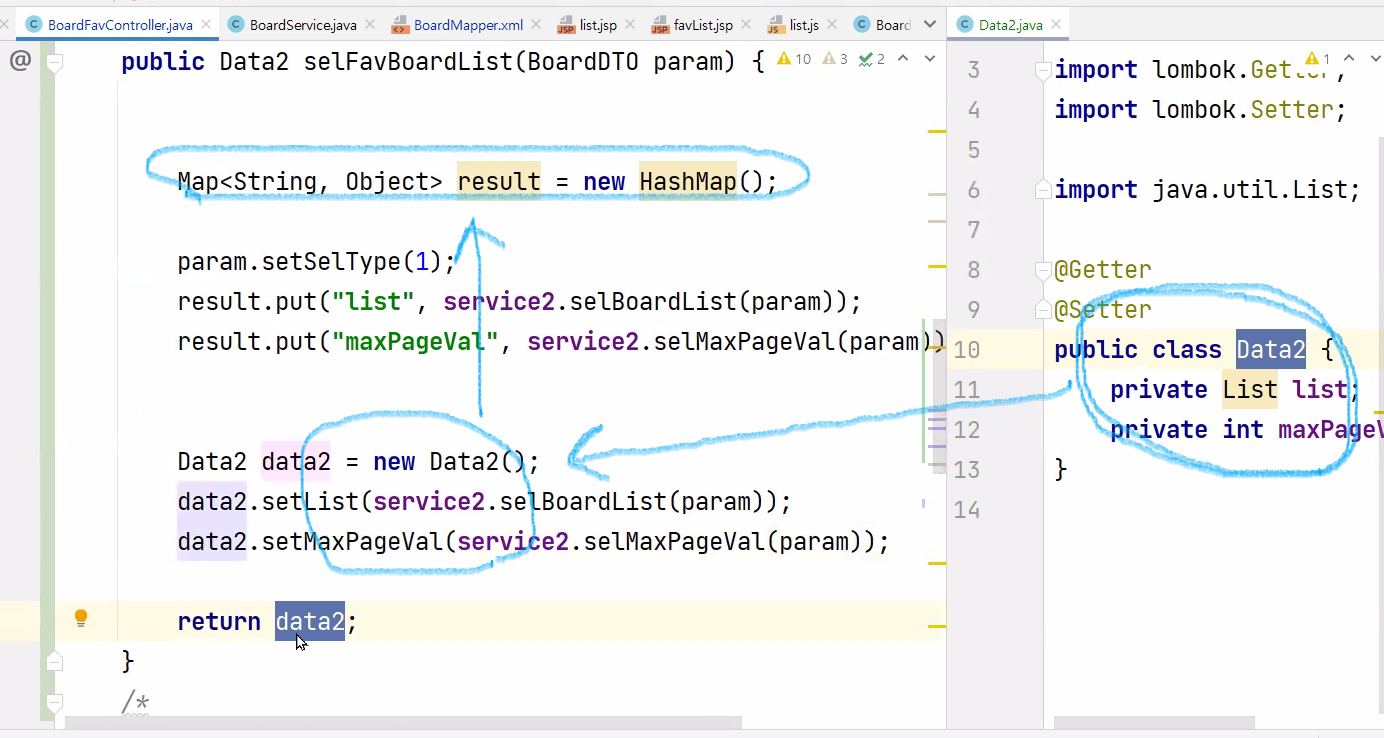Click import java.util.List statement
The image size is (1384, 738).
point(1207,190)
